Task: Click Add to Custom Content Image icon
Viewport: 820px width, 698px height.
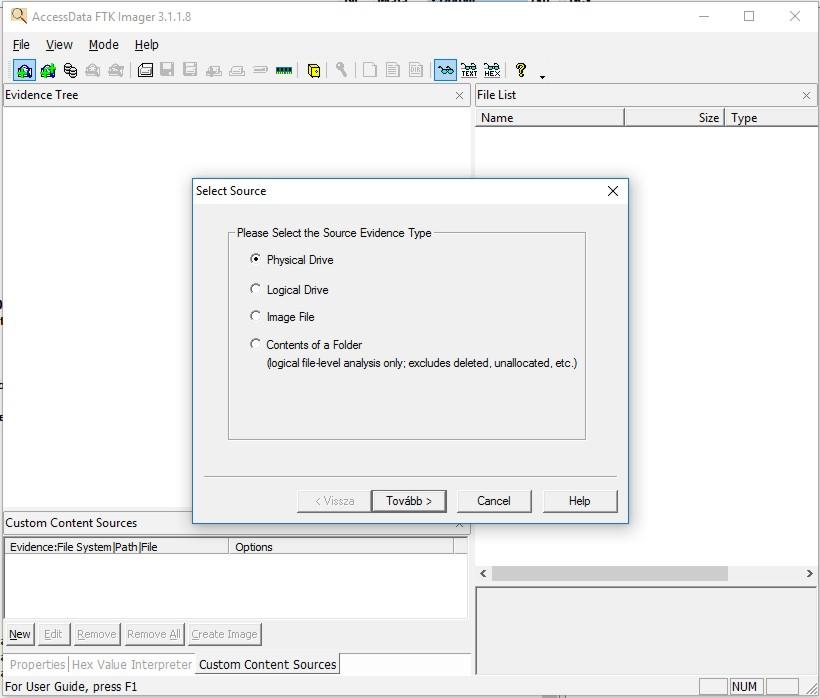Action: click(213, 70)
